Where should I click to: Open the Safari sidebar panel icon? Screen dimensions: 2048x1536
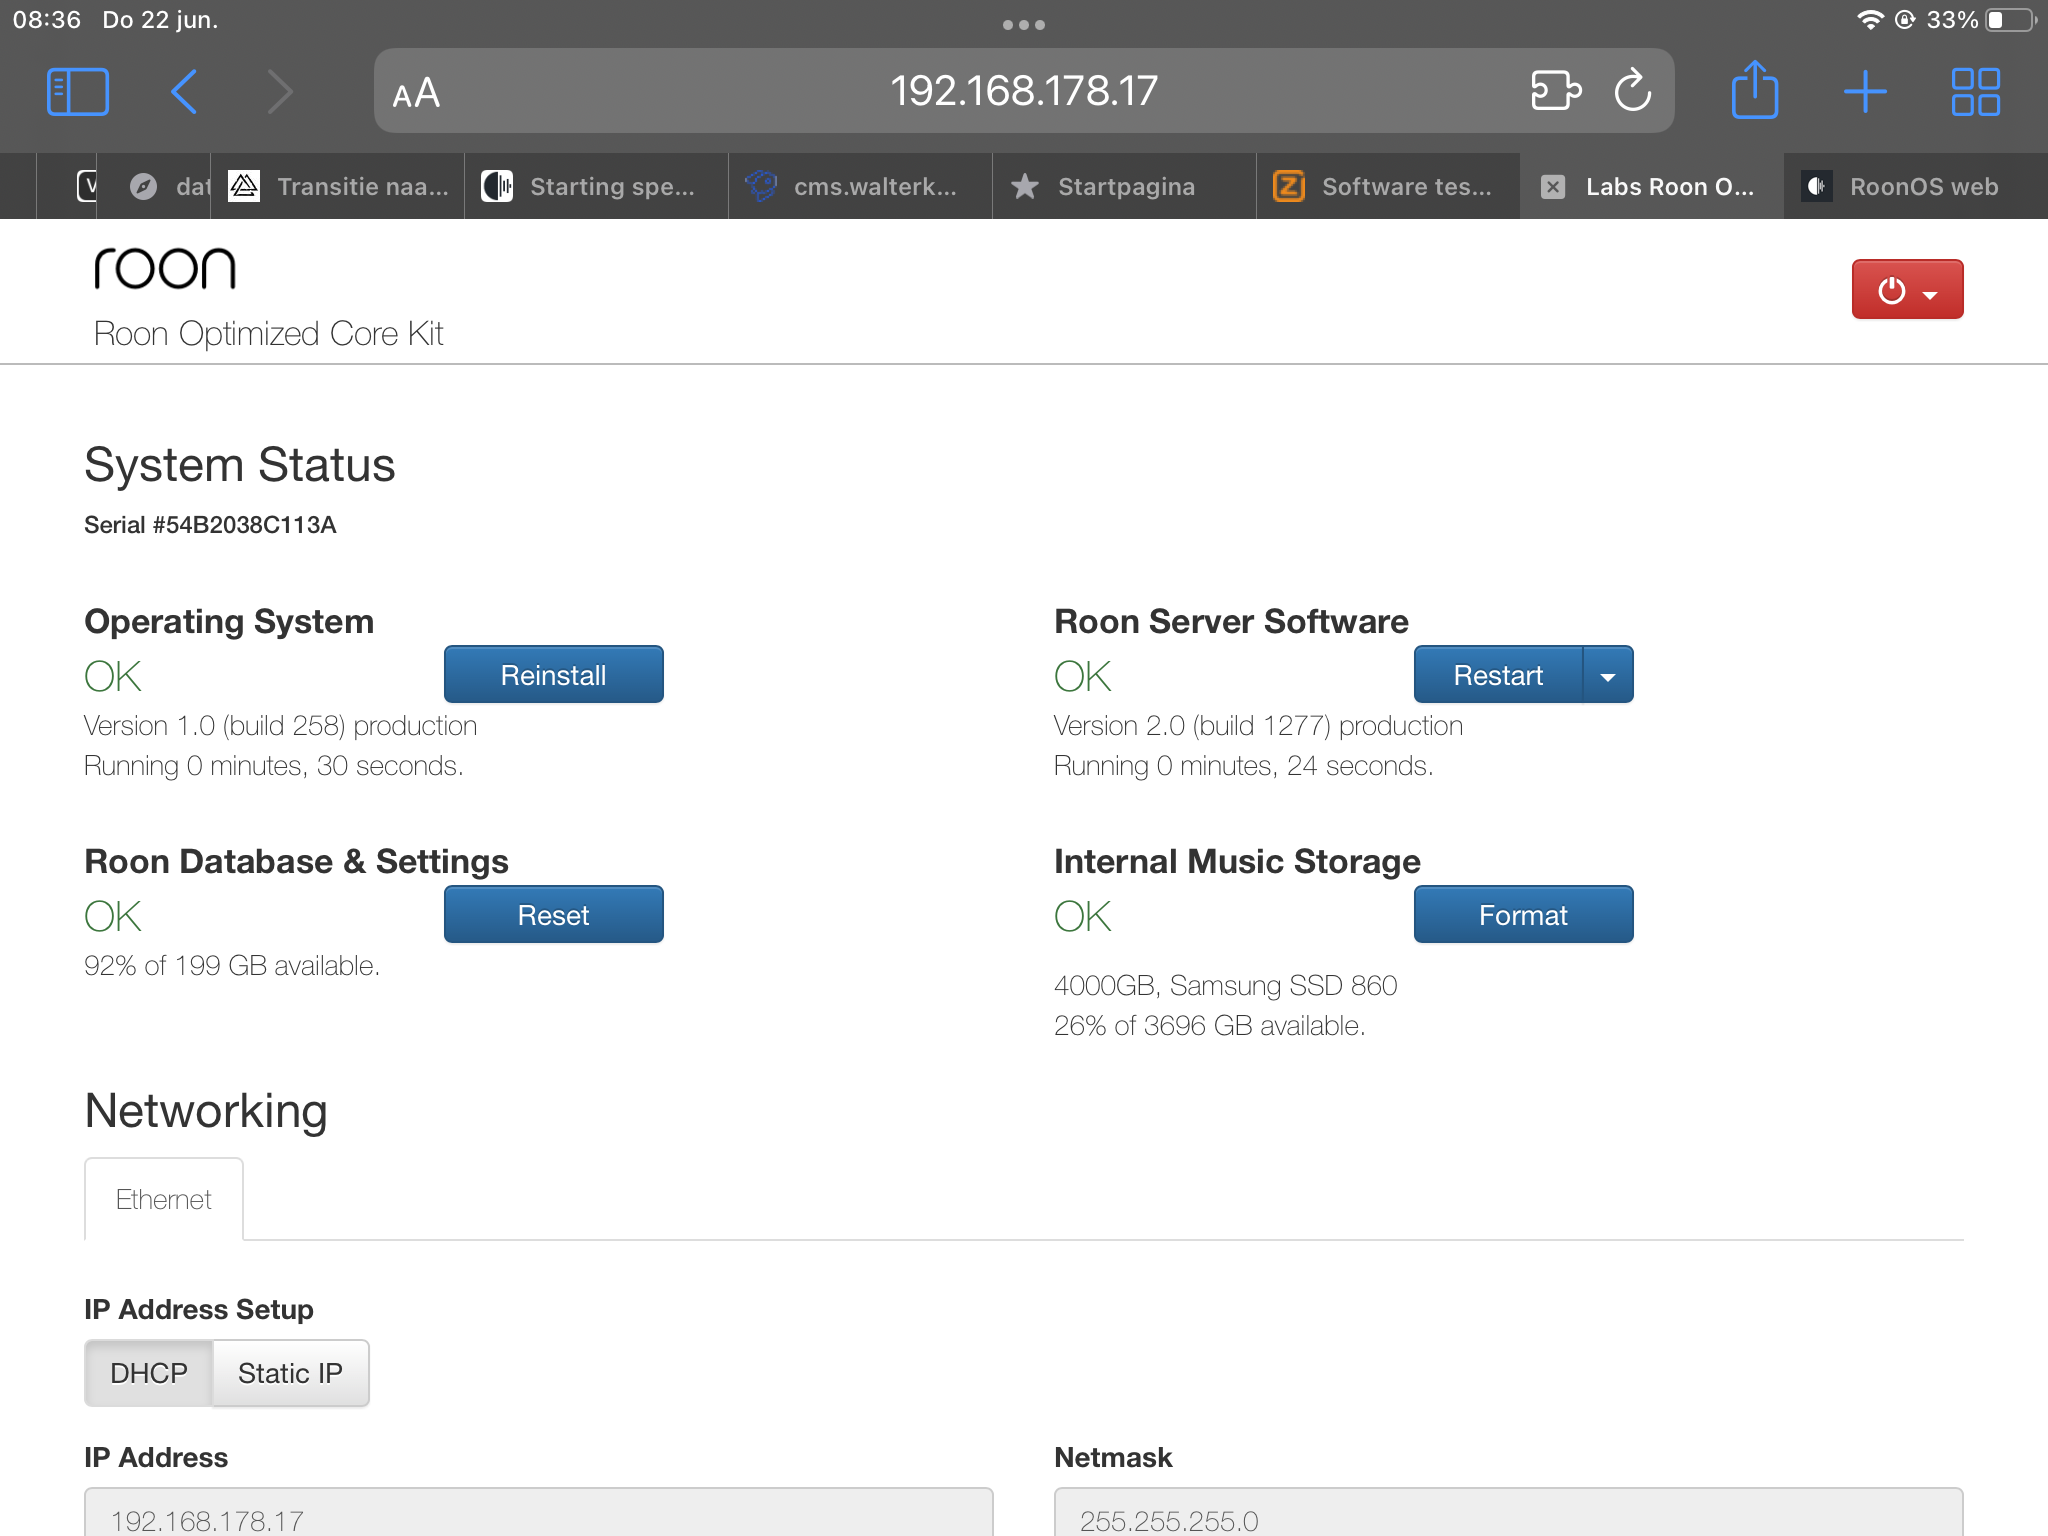(77, 92)
